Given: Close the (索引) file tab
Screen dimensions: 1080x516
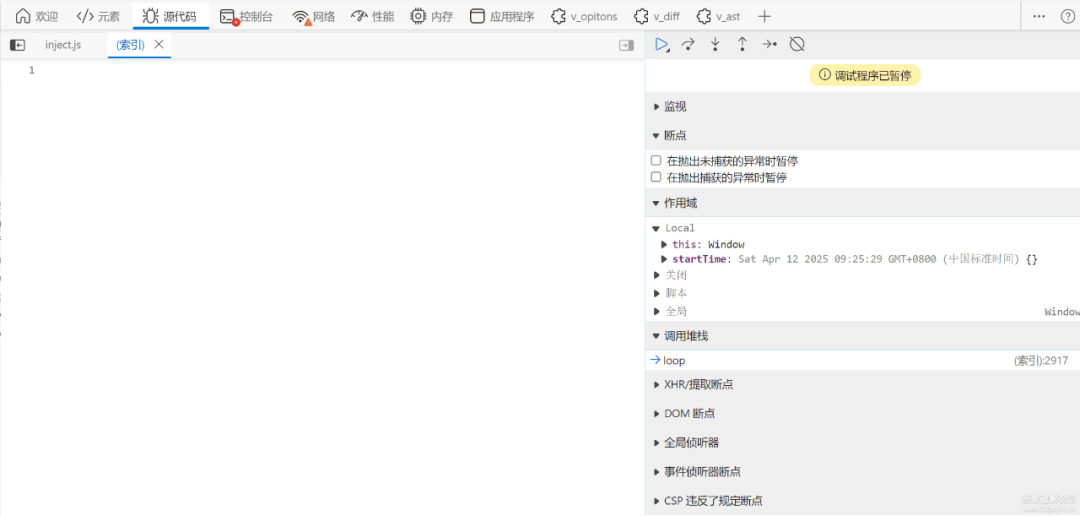Looking at the screenshot, I should [x=158, y=44].
